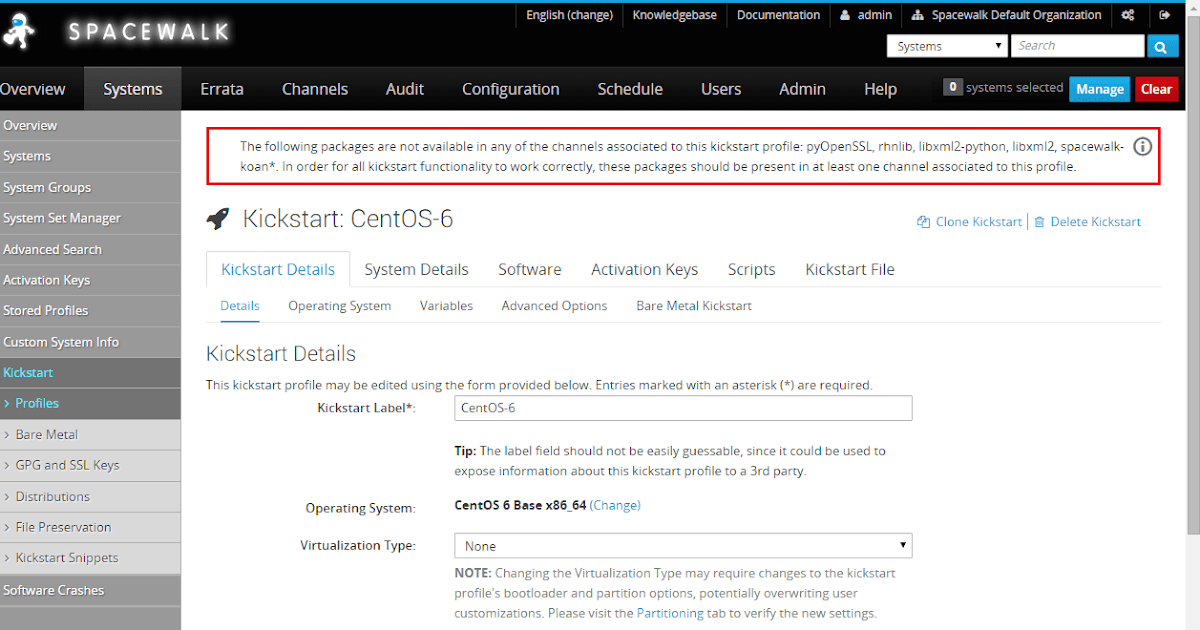The height and width of the screenshot is (630, 1200).
Task: Open Spacewalk Default Organization link
Action: pyautogui.click(x=1007, y=15)
